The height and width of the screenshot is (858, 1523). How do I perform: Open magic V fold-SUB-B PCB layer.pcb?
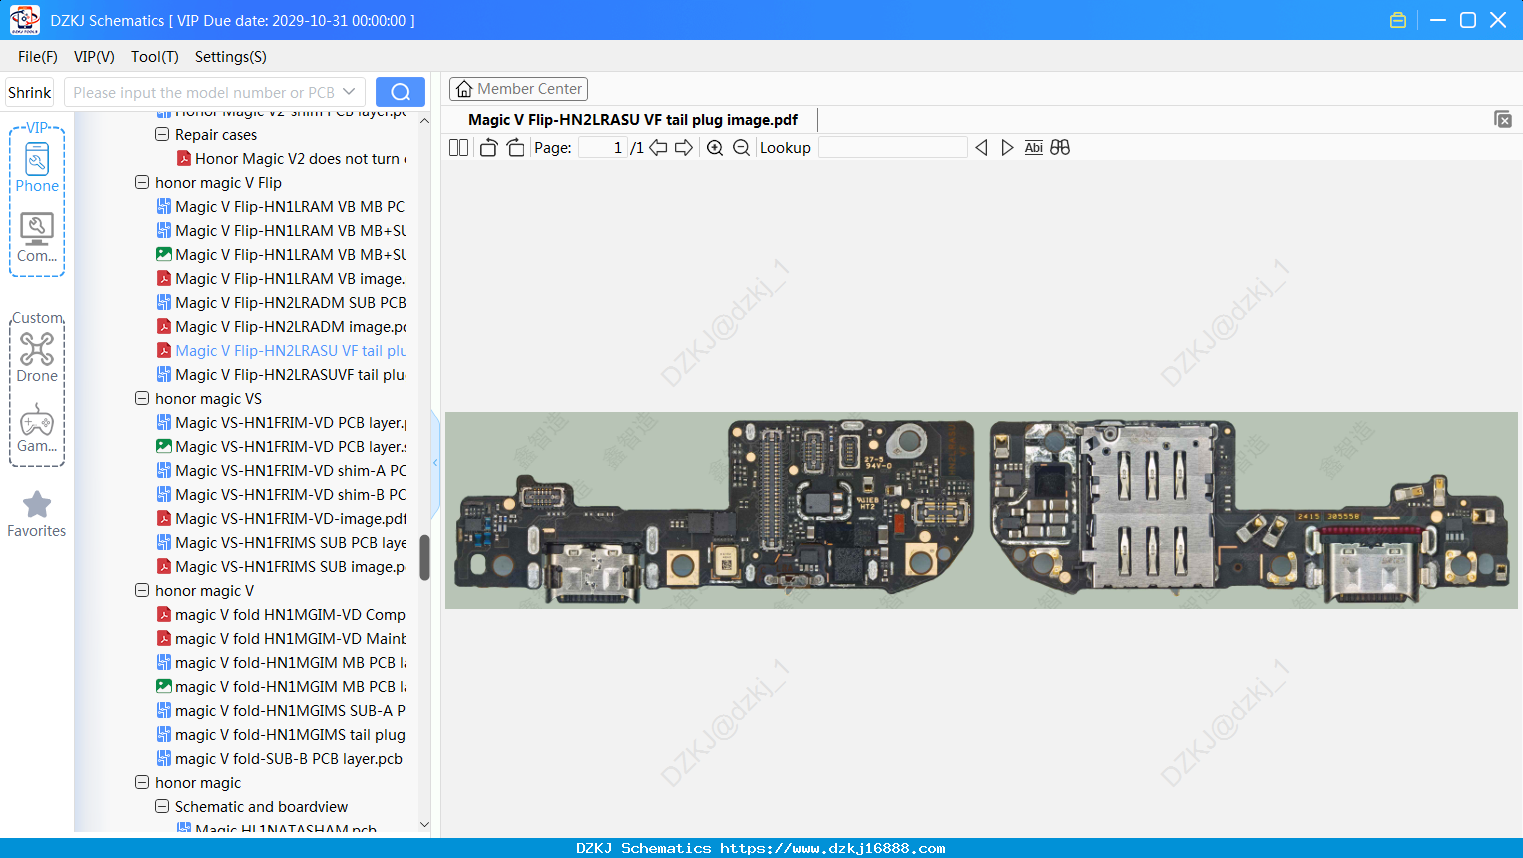coord(280,758)
